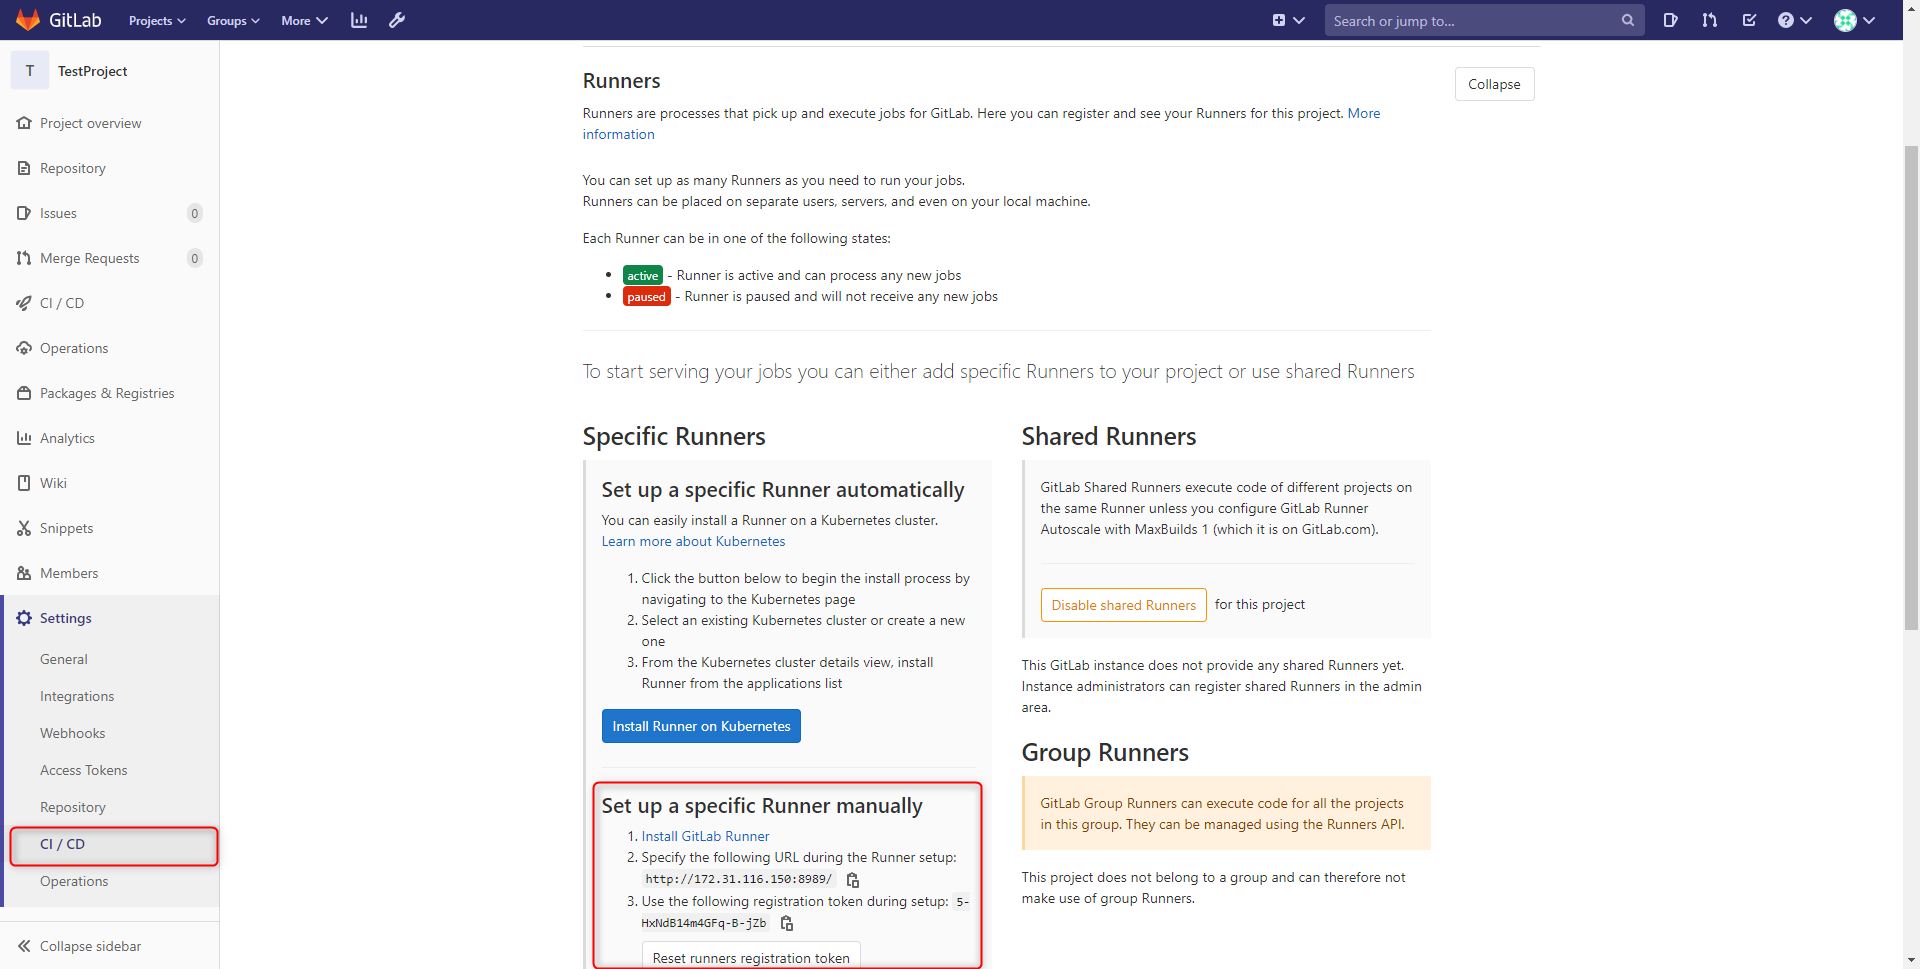
Task: Open the Groups dropdown menu
Action: click(x=233, y=20)
